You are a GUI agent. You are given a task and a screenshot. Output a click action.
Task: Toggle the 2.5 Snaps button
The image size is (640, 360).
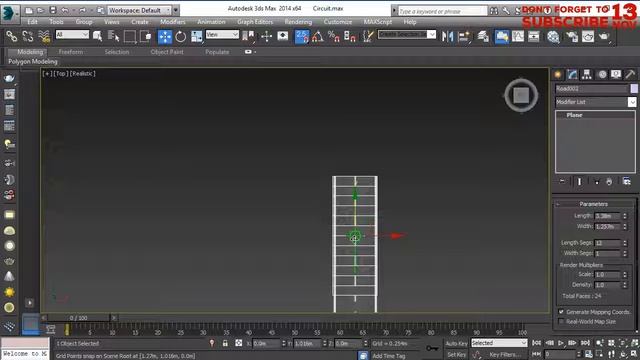(302, 37)
